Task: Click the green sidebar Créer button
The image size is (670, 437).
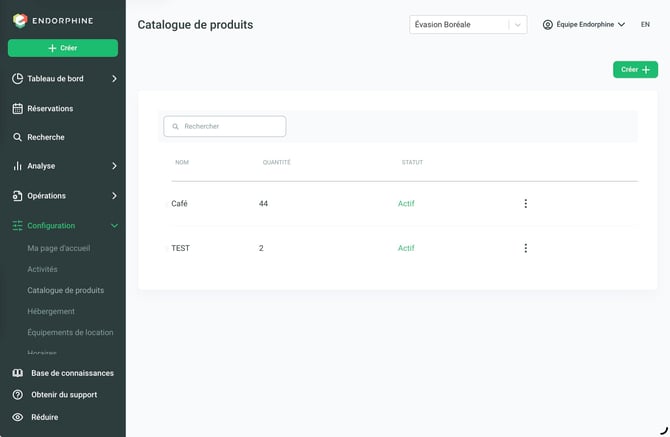Action: coord(63,48)
